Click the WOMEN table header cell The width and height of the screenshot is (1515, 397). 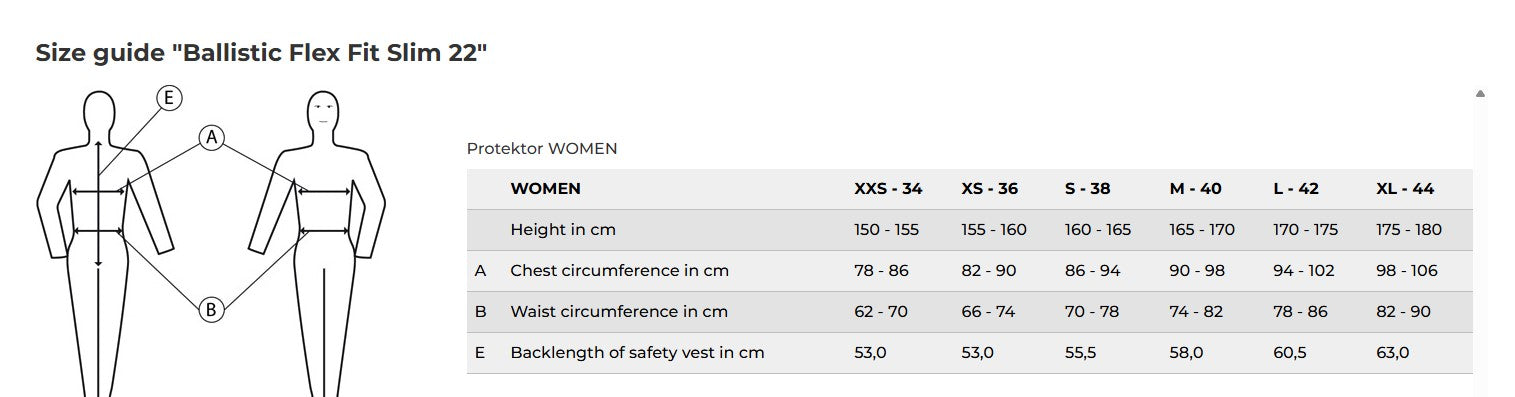pyautogui.click(x=545, y=189)
